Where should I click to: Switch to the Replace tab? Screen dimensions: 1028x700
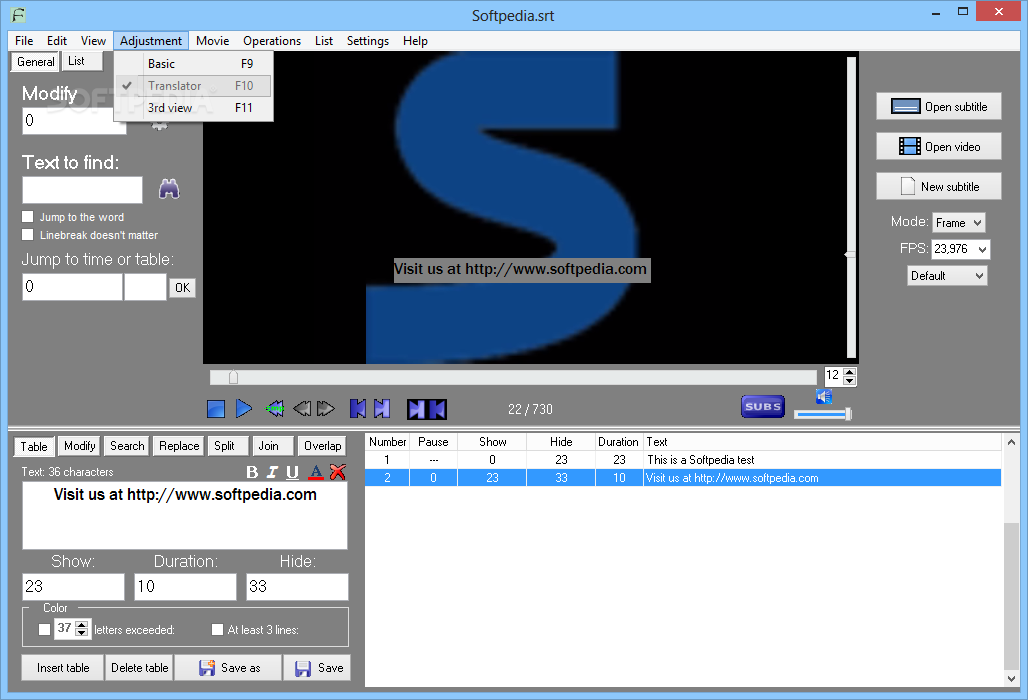coord(179,446)
